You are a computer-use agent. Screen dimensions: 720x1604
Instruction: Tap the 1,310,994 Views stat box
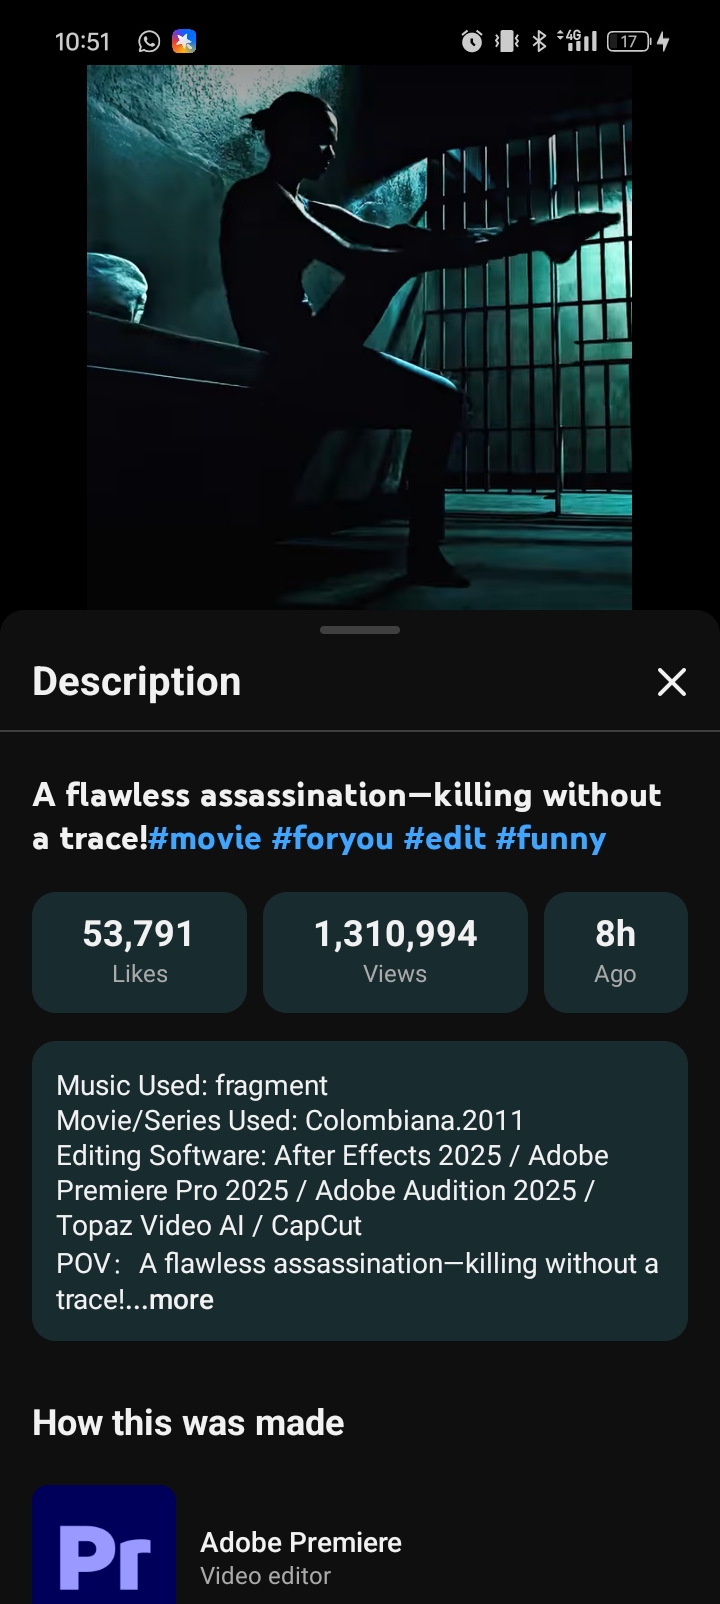tap(395, 951)
